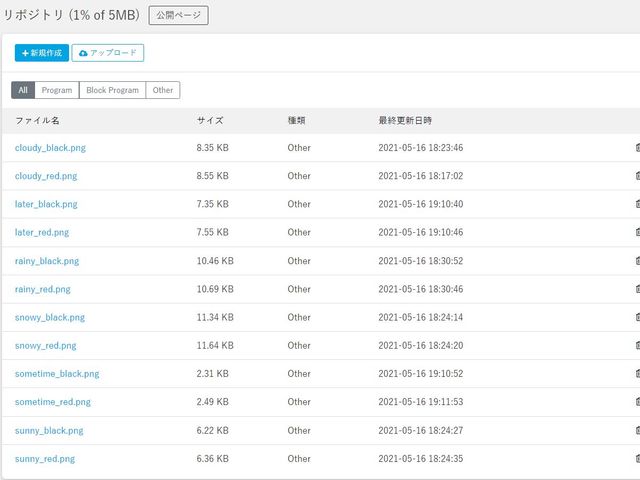This screenshot has width=640, height=480.
Task: Show only Other file types
Action: [x=163, y=90]
